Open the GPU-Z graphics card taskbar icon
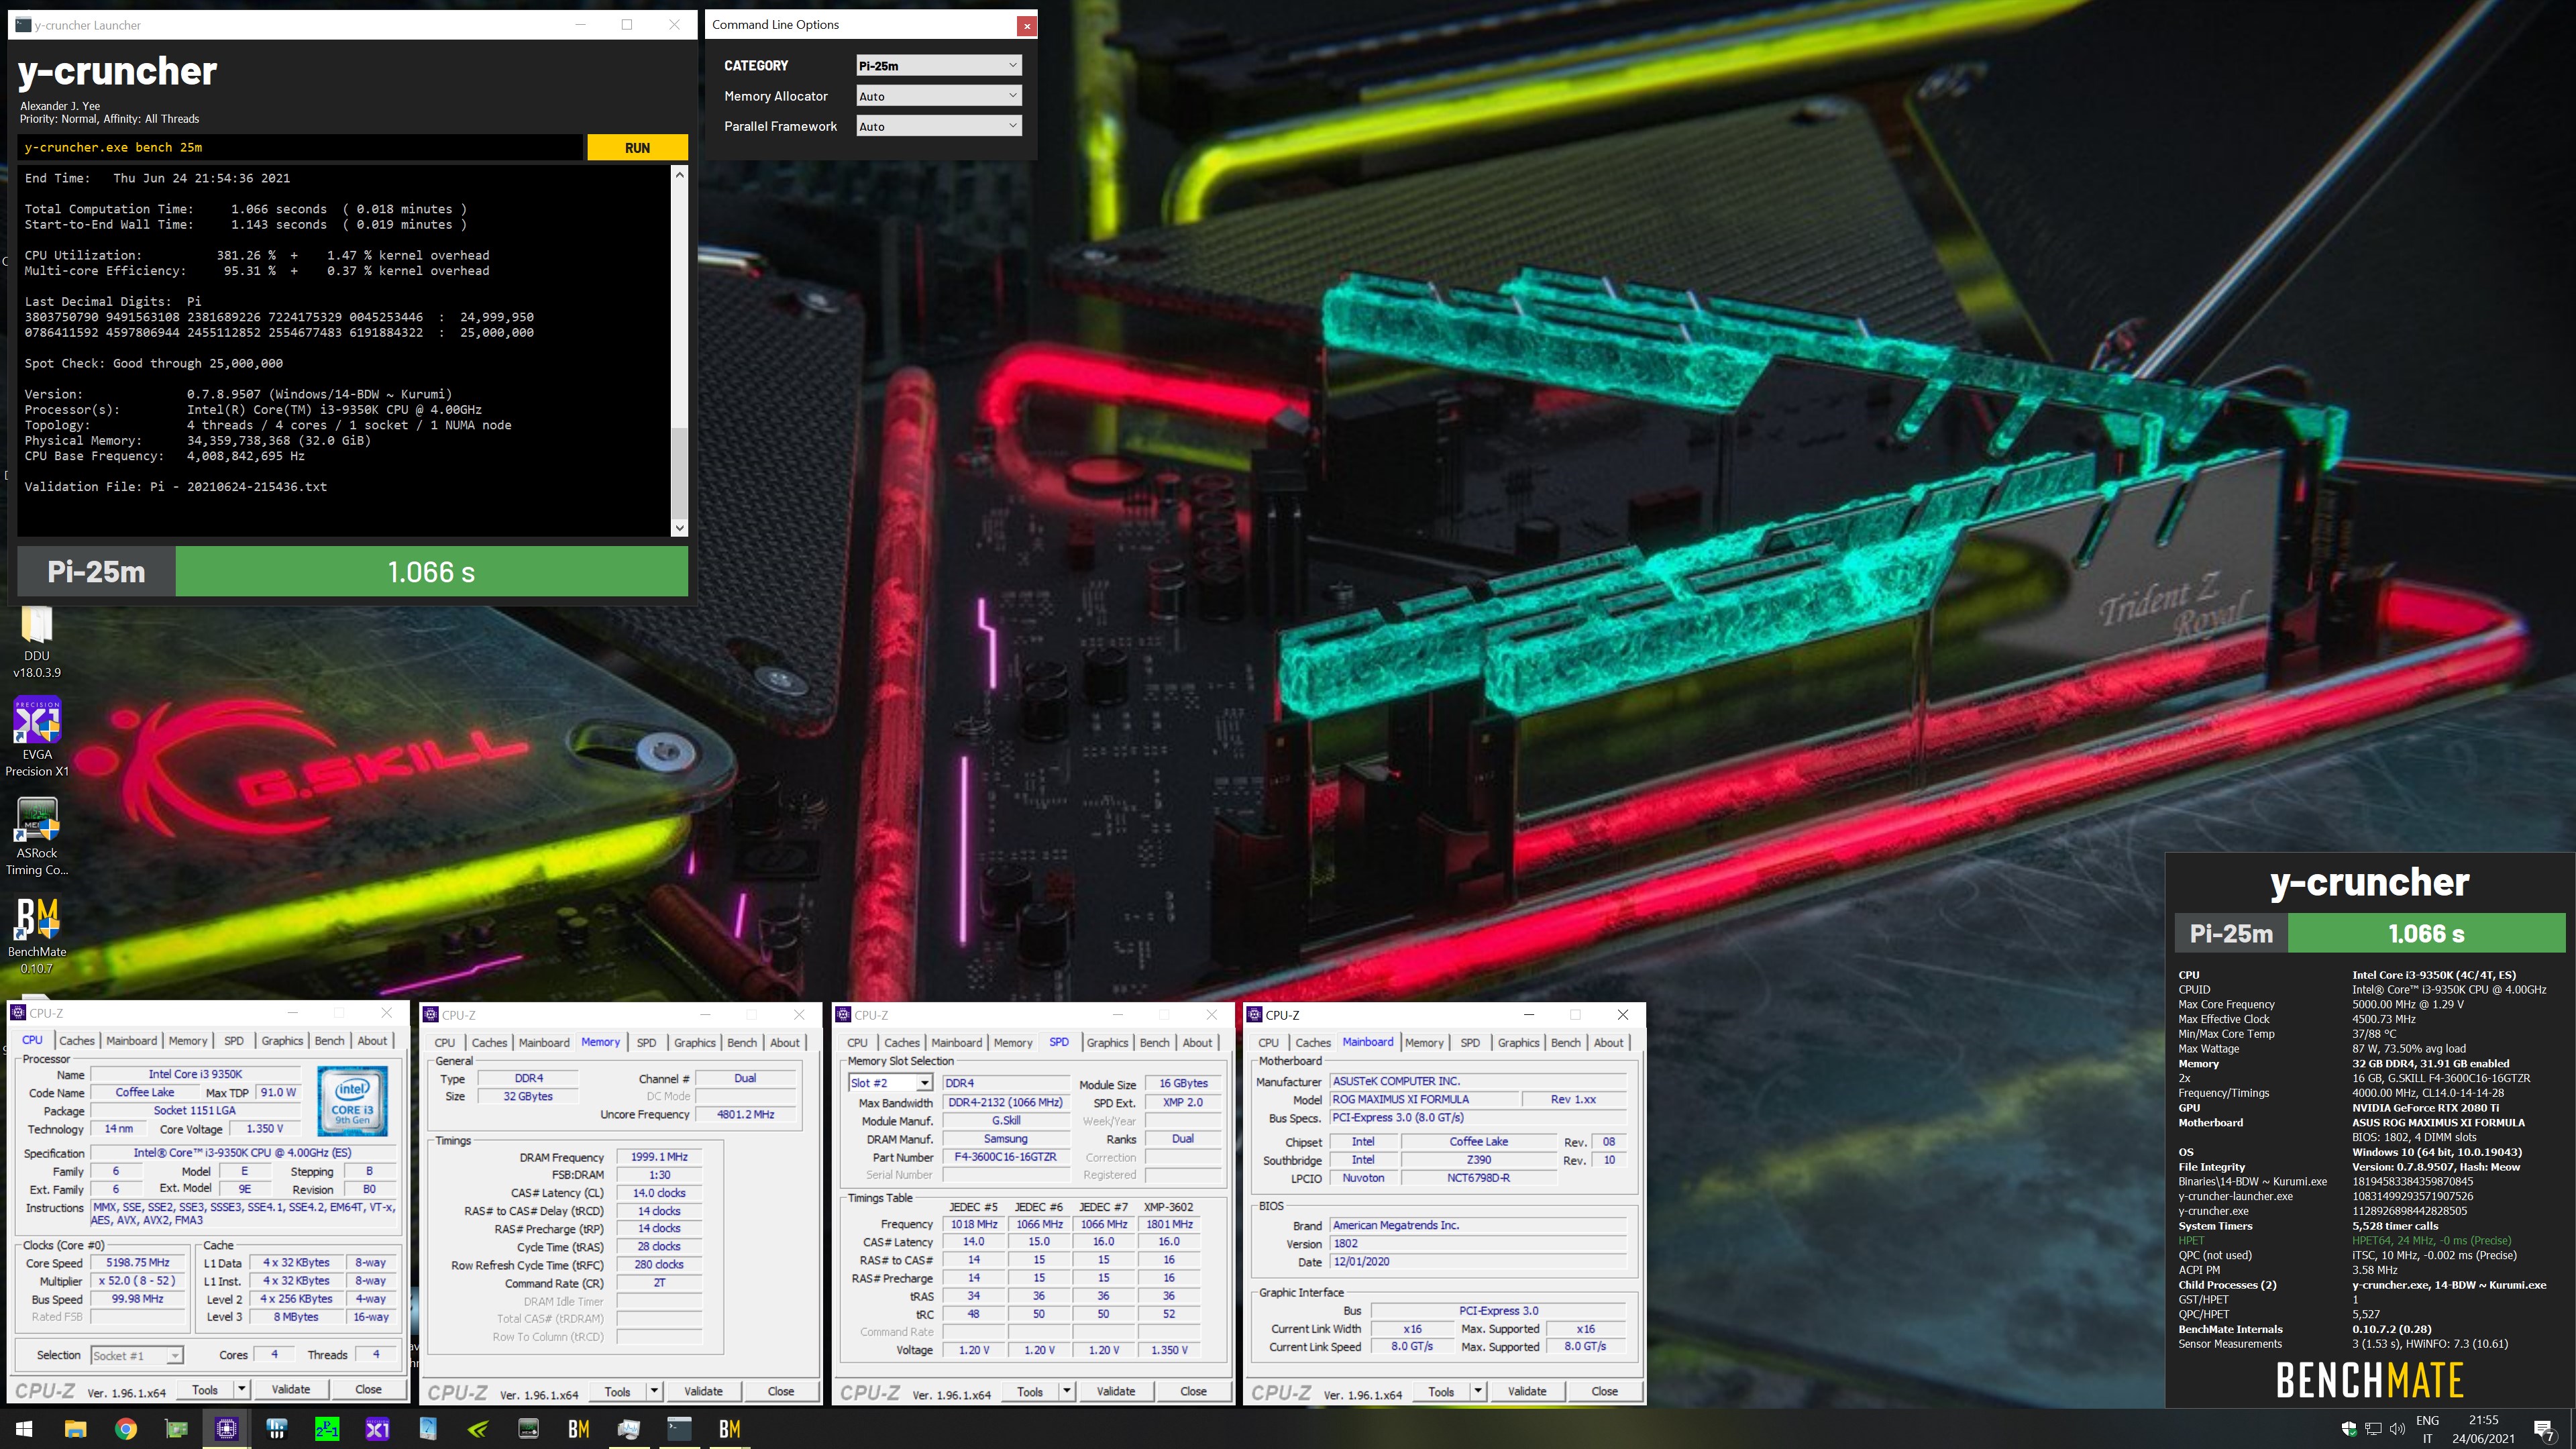This screenshot has height=1449, width=2576. [x=176, y=1429]
